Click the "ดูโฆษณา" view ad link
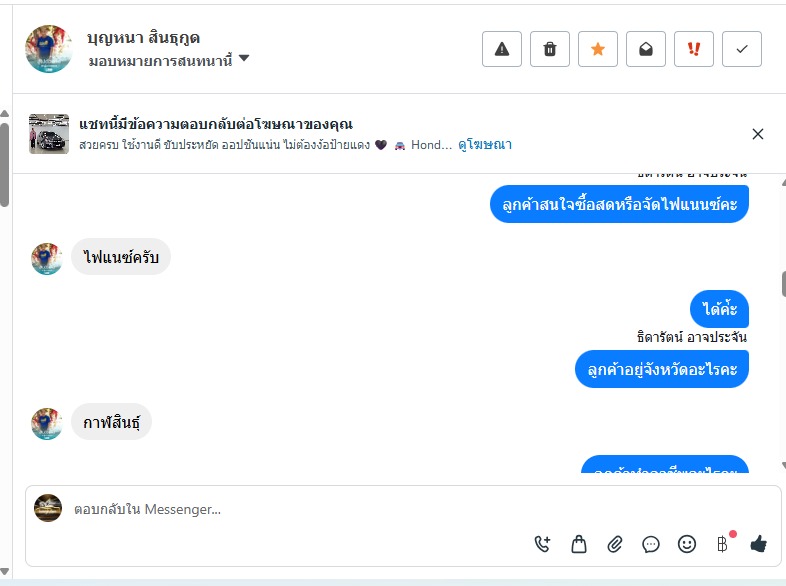786x586 pixels. [x=485, y=145]
